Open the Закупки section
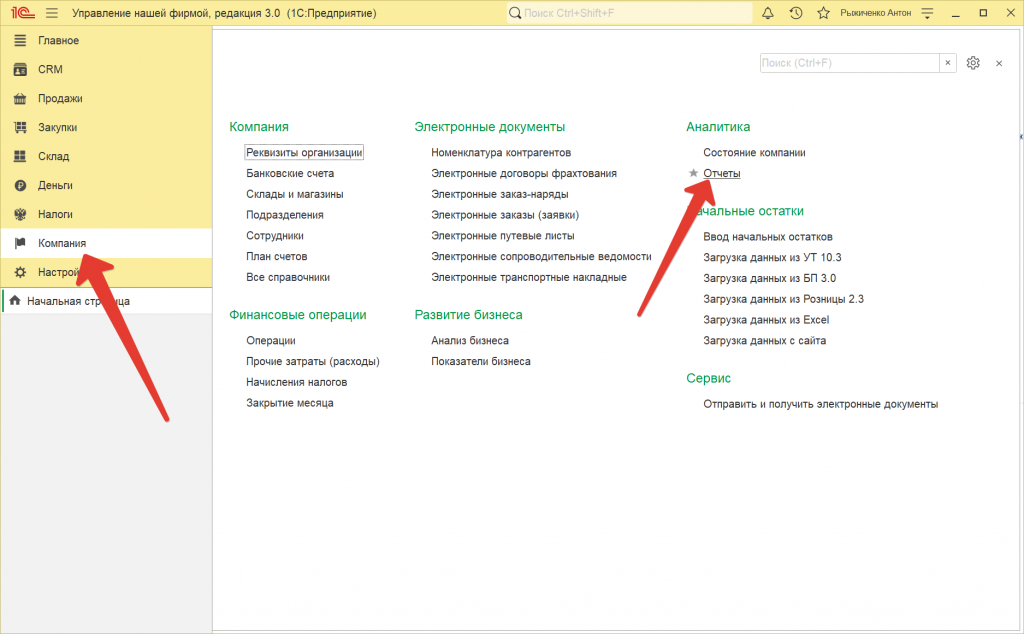Screen dimensions: 1024x634 [x=57, y=127]
